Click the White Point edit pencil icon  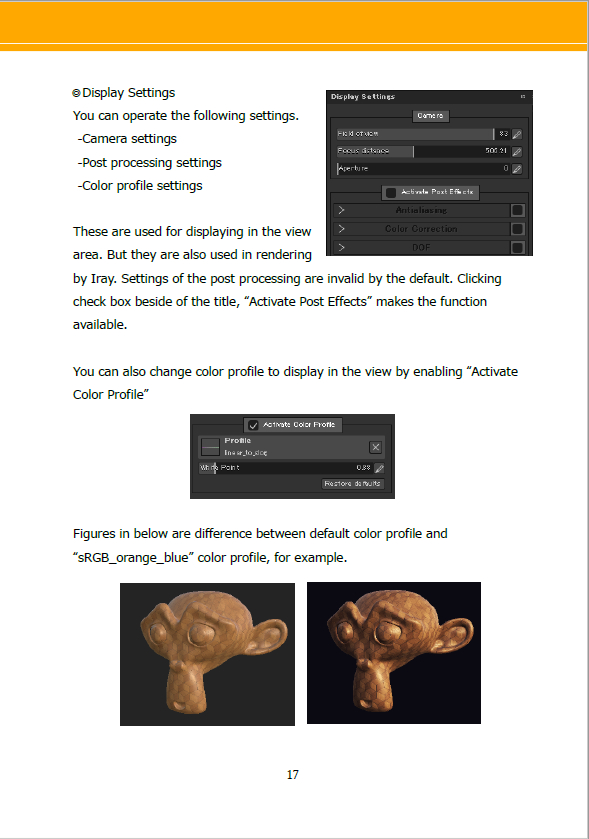[x=379, y=468]
